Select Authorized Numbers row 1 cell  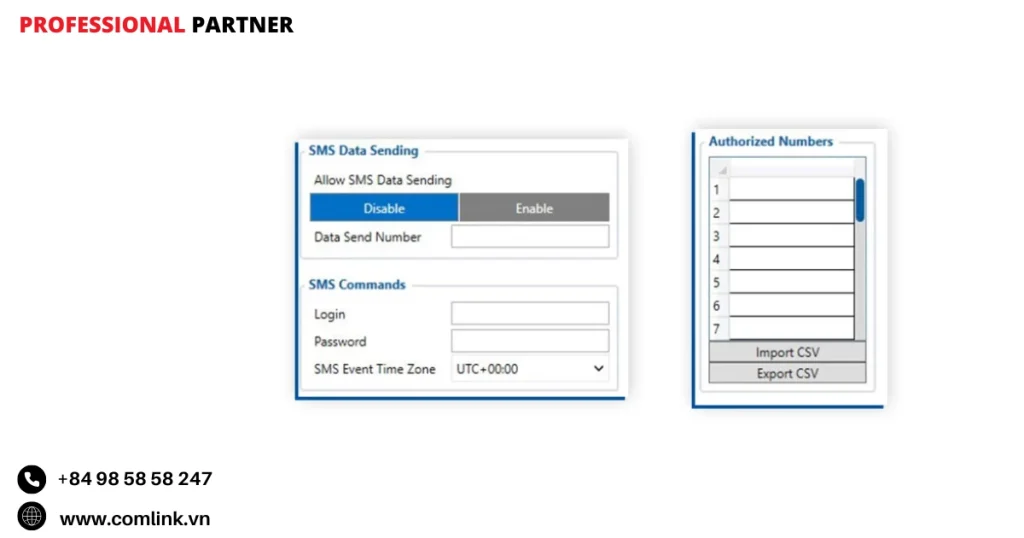(790, 189)
